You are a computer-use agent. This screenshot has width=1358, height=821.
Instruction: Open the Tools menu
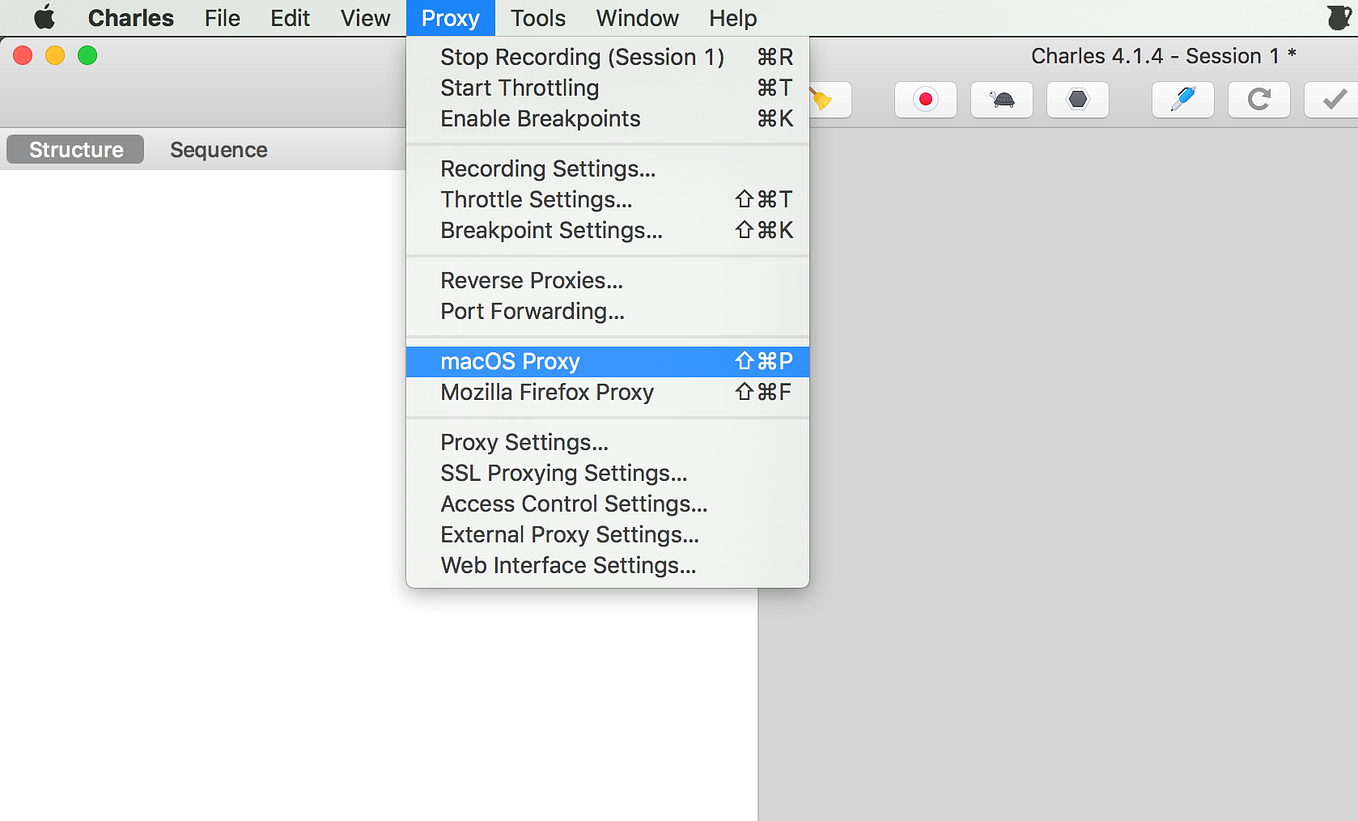tap(537, 17)
